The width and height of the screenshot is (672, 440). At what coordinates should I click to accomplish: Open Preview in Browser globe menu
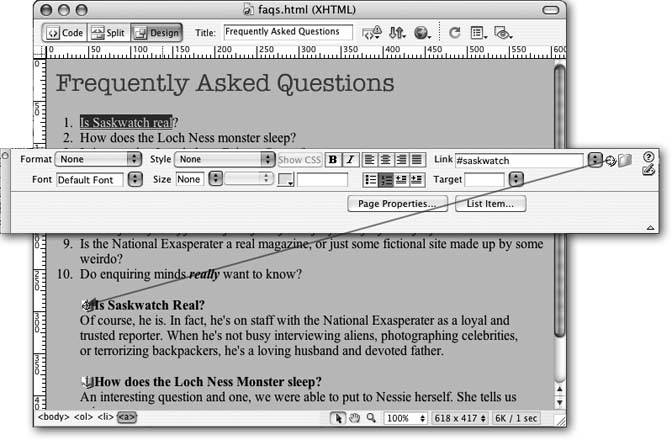pos(422,33)
